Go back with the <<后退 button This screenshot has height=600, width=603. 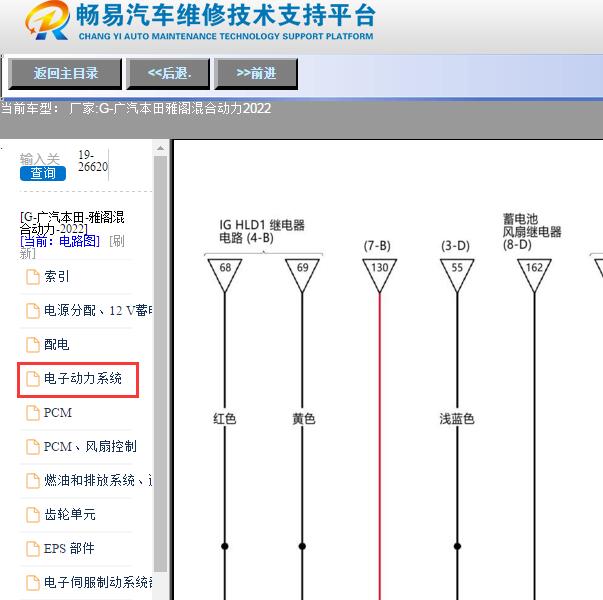(x=168, y=73)
